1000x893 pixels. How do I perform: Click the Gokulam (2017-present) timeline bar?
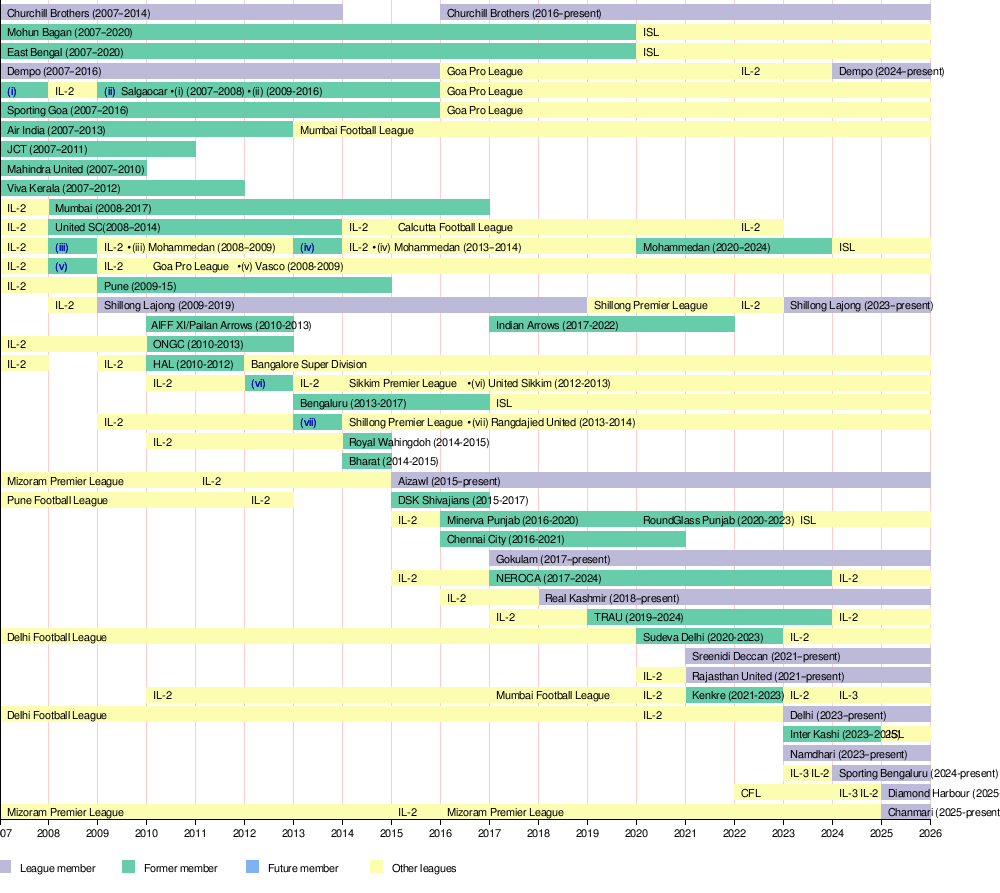710,559
